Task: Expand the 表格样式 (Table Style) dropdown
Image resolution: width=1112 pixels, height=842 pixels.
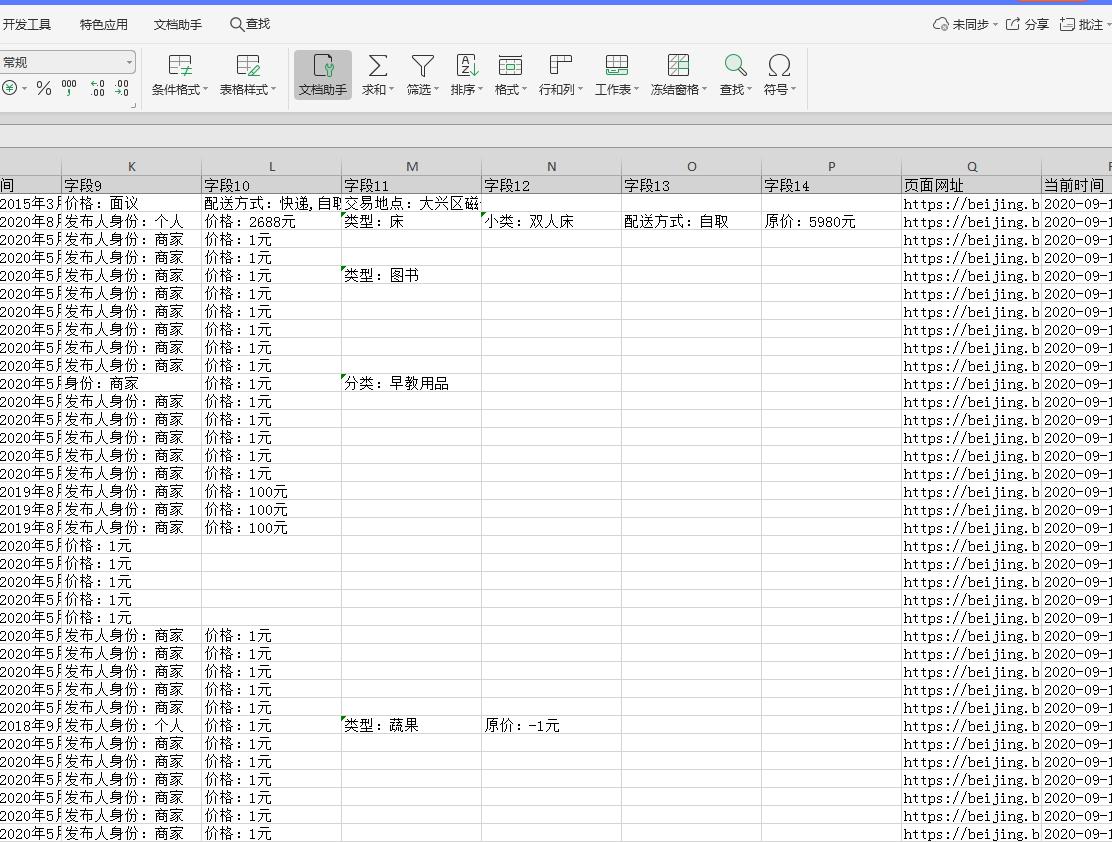Action: tap(246, 75)
